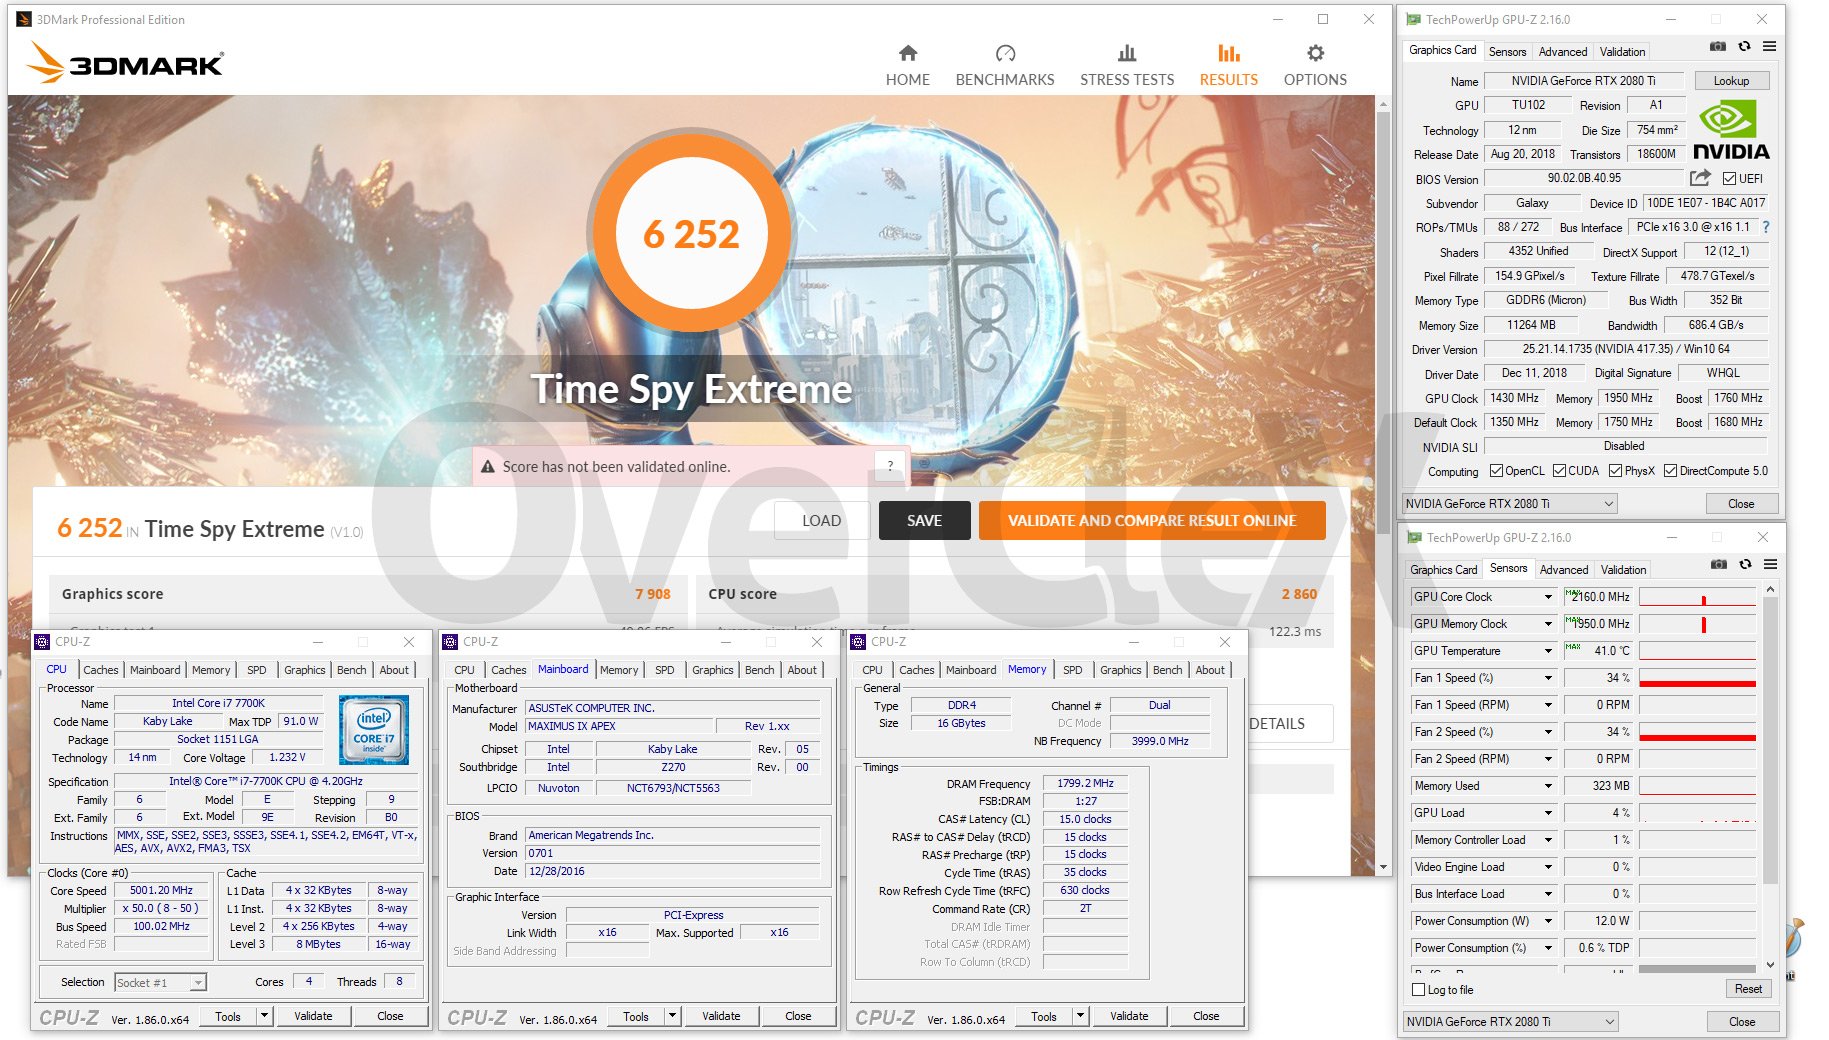The height and width of the screenshot is (1040, 1829).
Task: Click the camera screenshot icon in GPU-Z Graphics Card window
Action: [x=1717, y=47]
